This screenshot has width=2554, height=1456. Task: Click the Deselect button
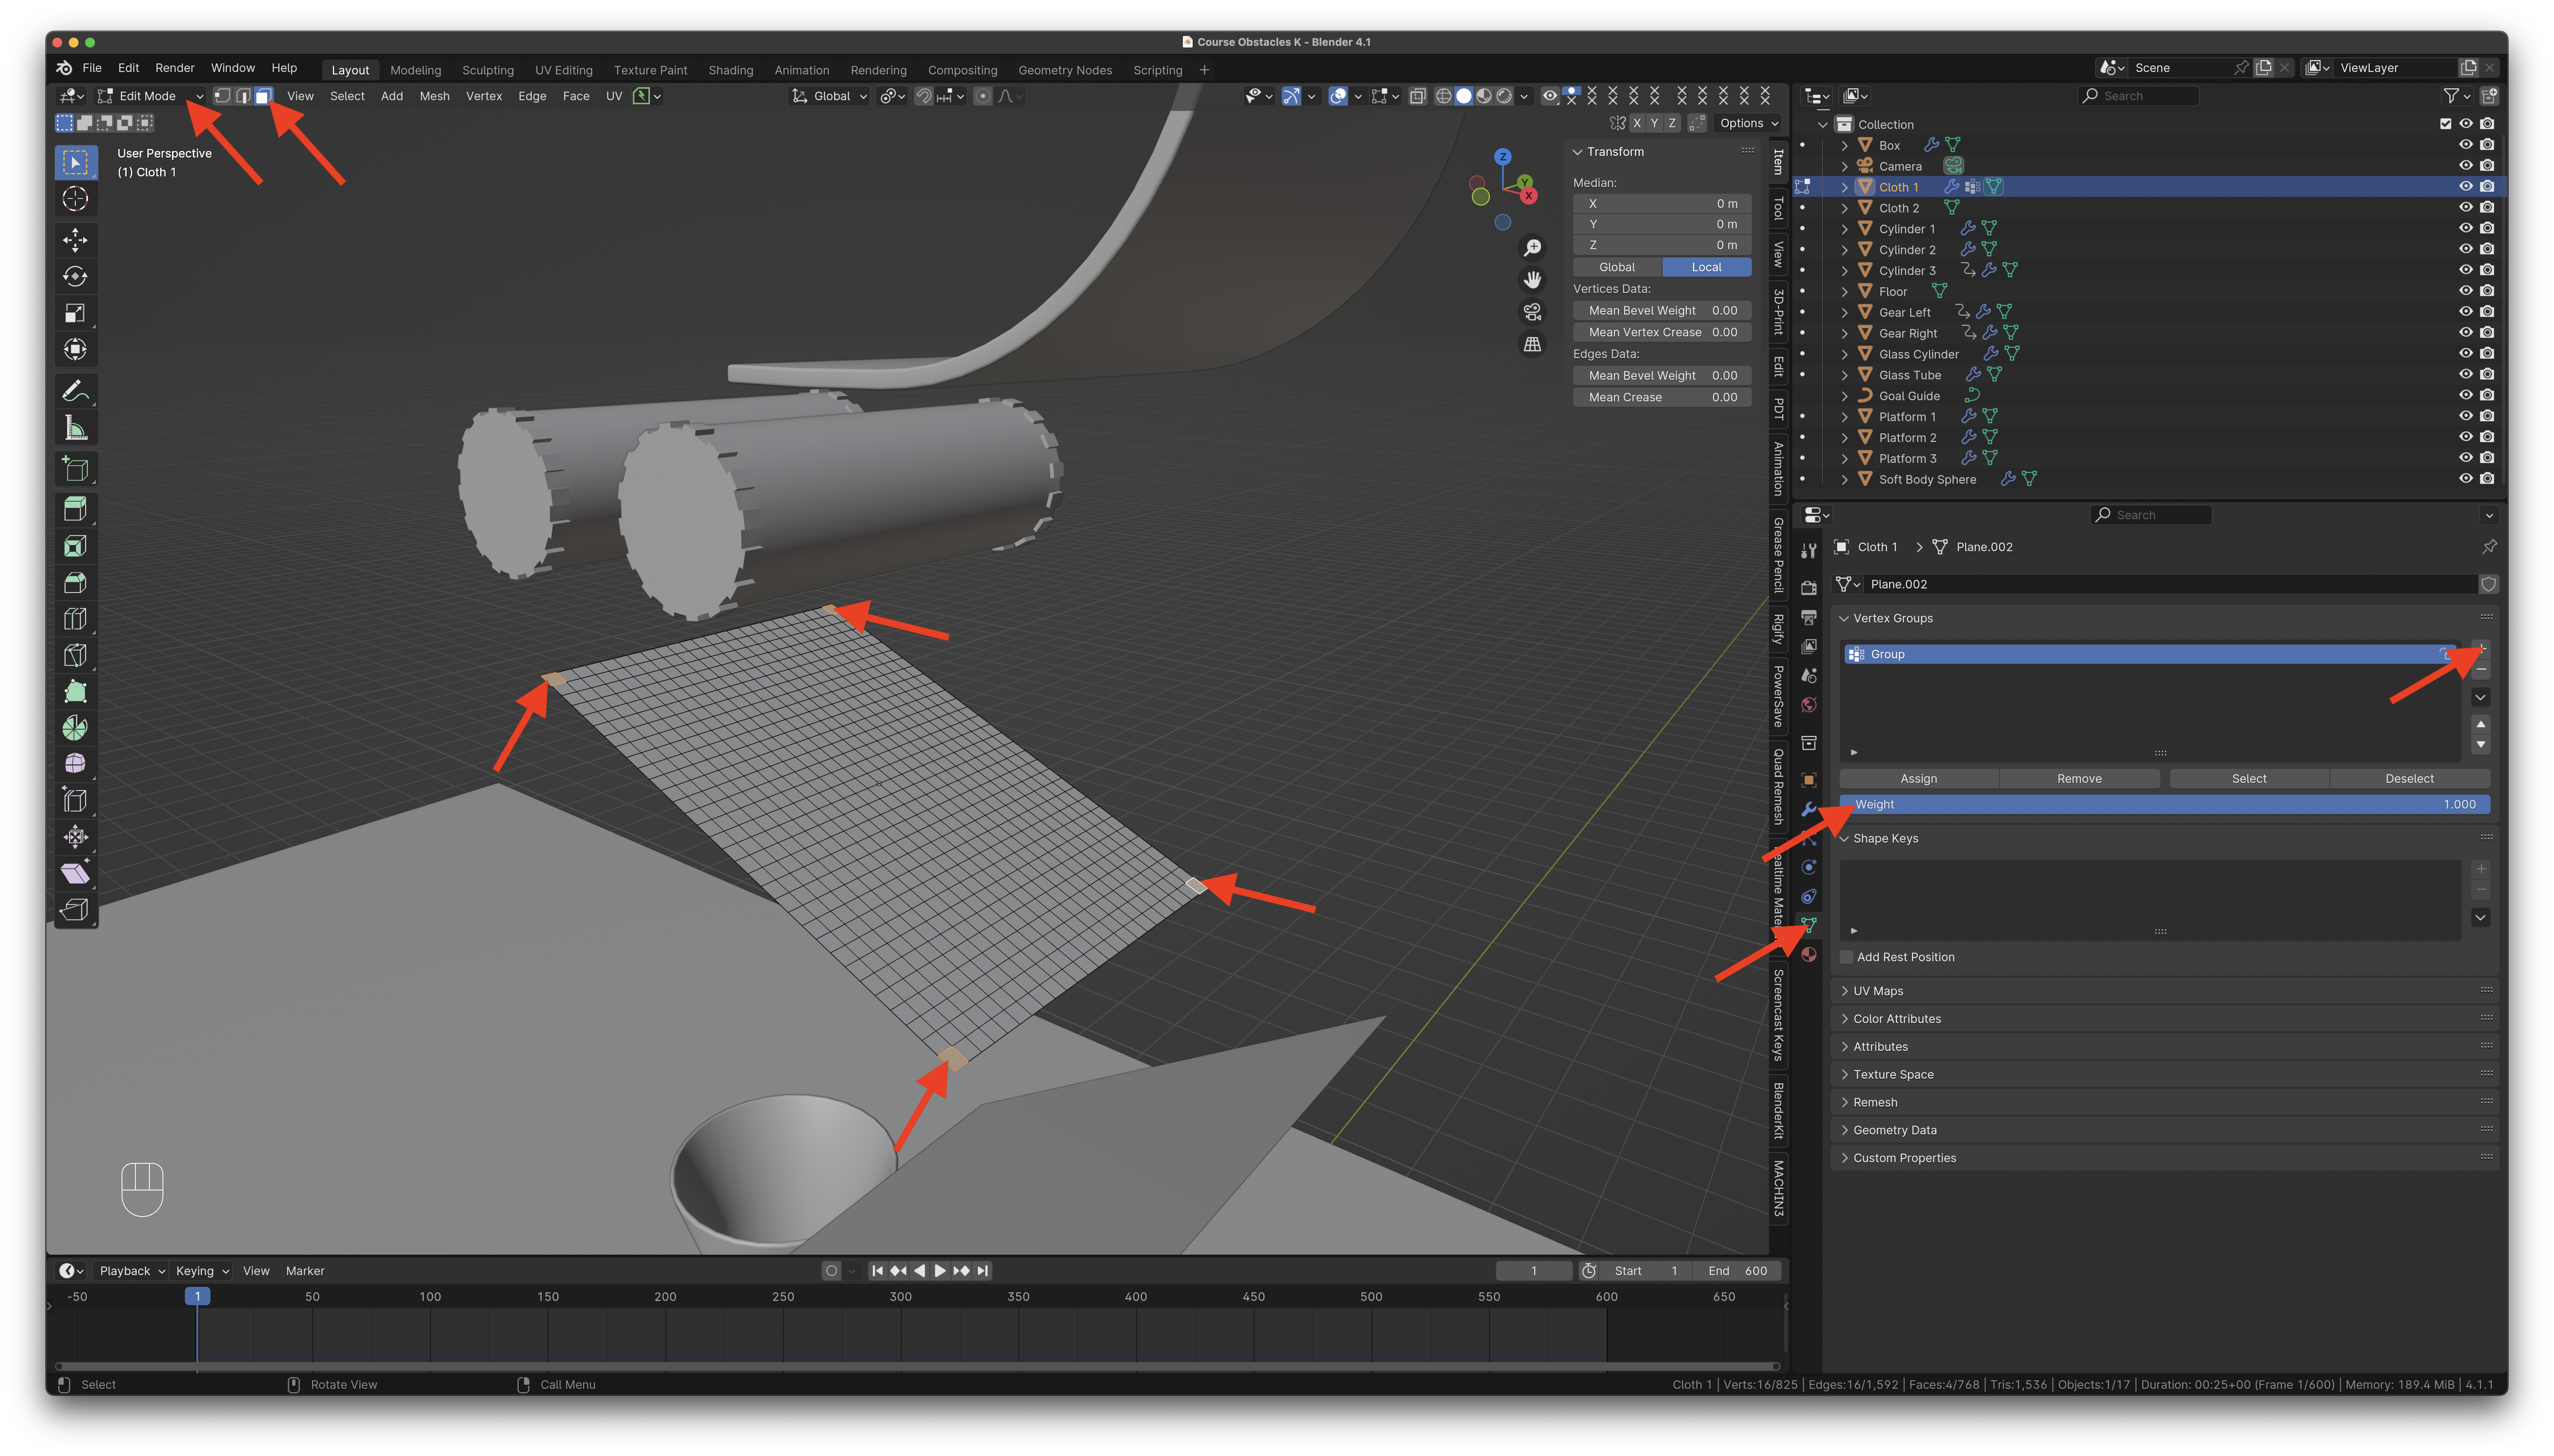pos(2410,779)
